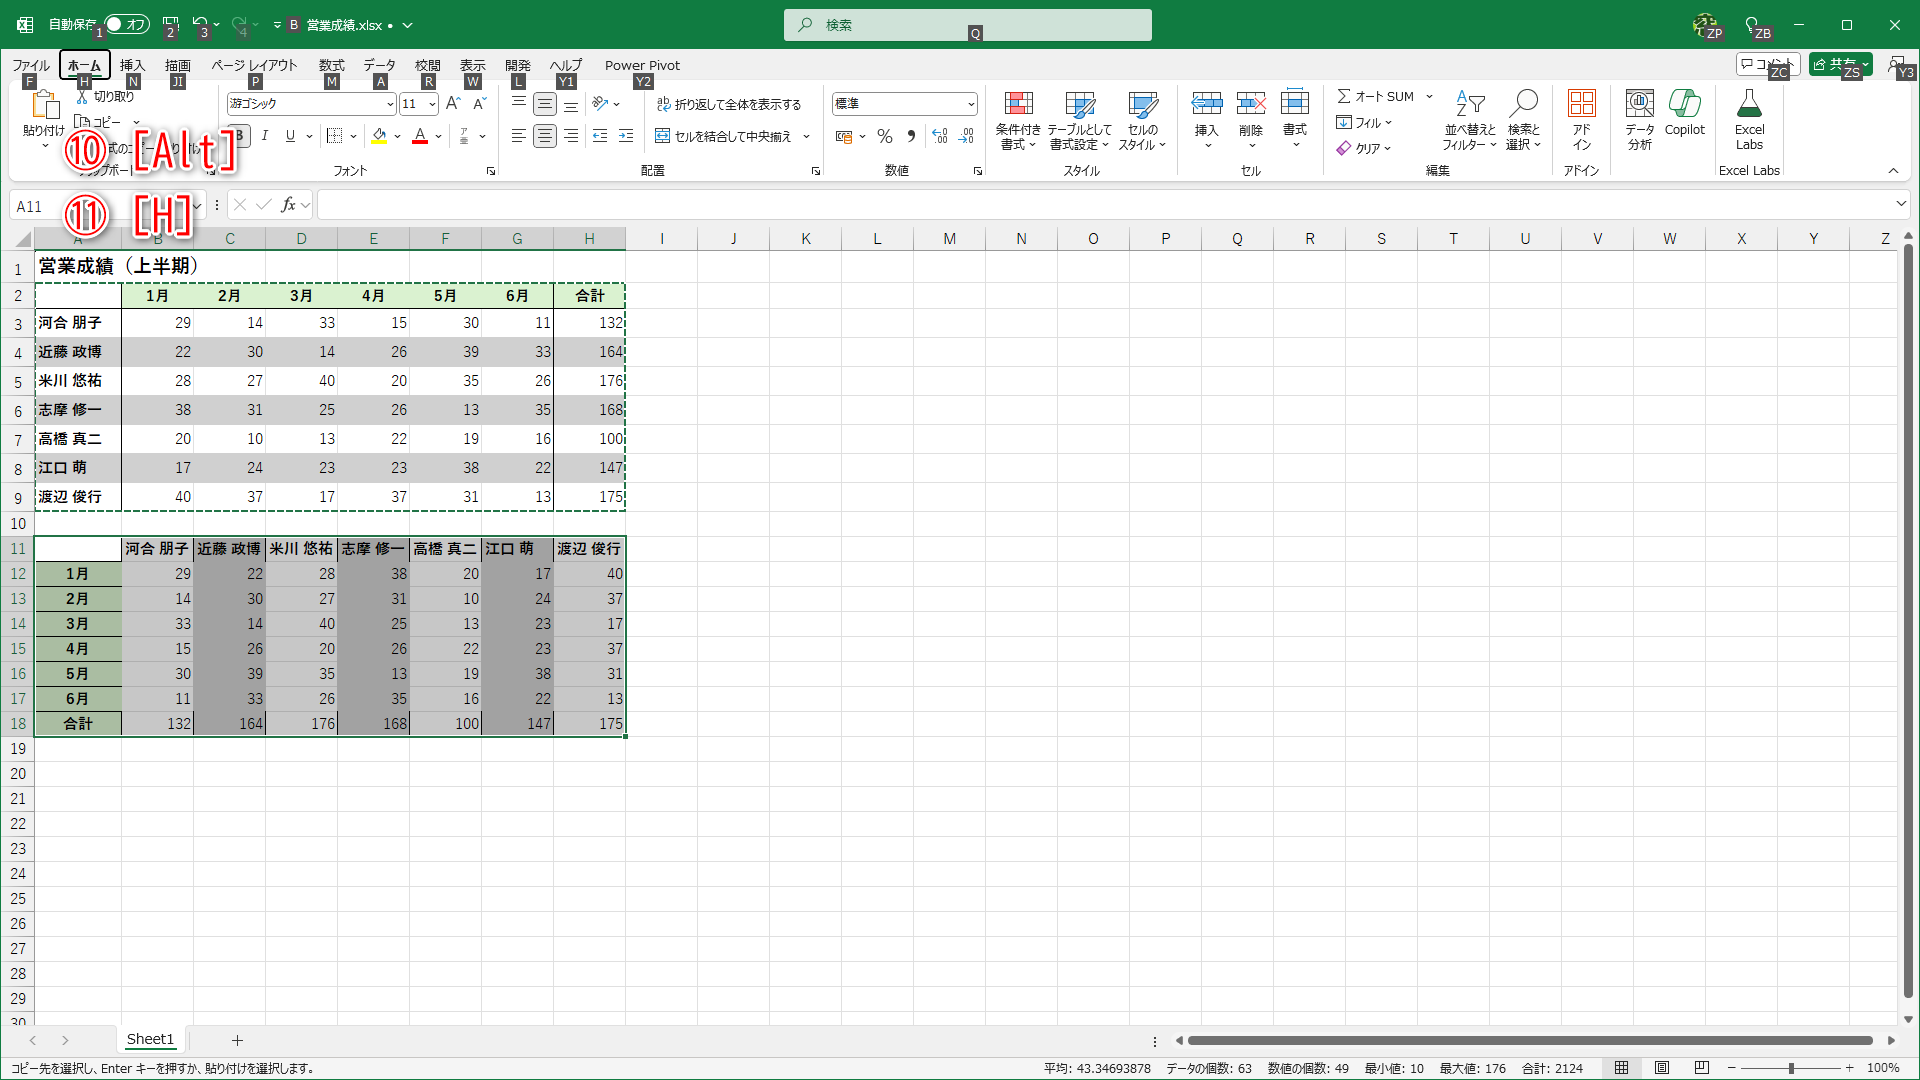Image resolution: width=1920 pixels, height=1080 pixels.
Task: Open the Data ribbon tab
Action: click(379, 65)
